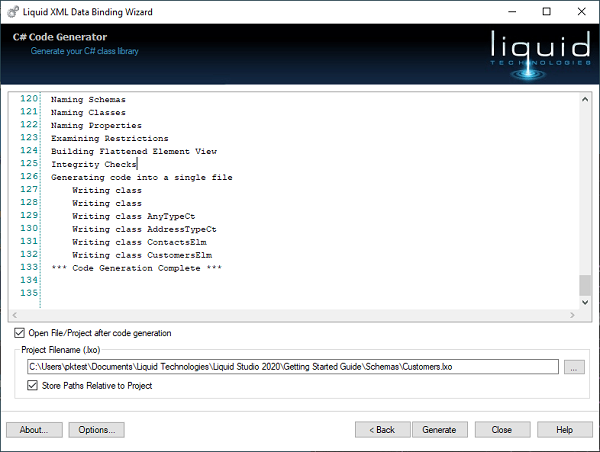Screen dimensions: 600x452
Task: Click the Liquid Technologies logo
Action: click(536, 52)
